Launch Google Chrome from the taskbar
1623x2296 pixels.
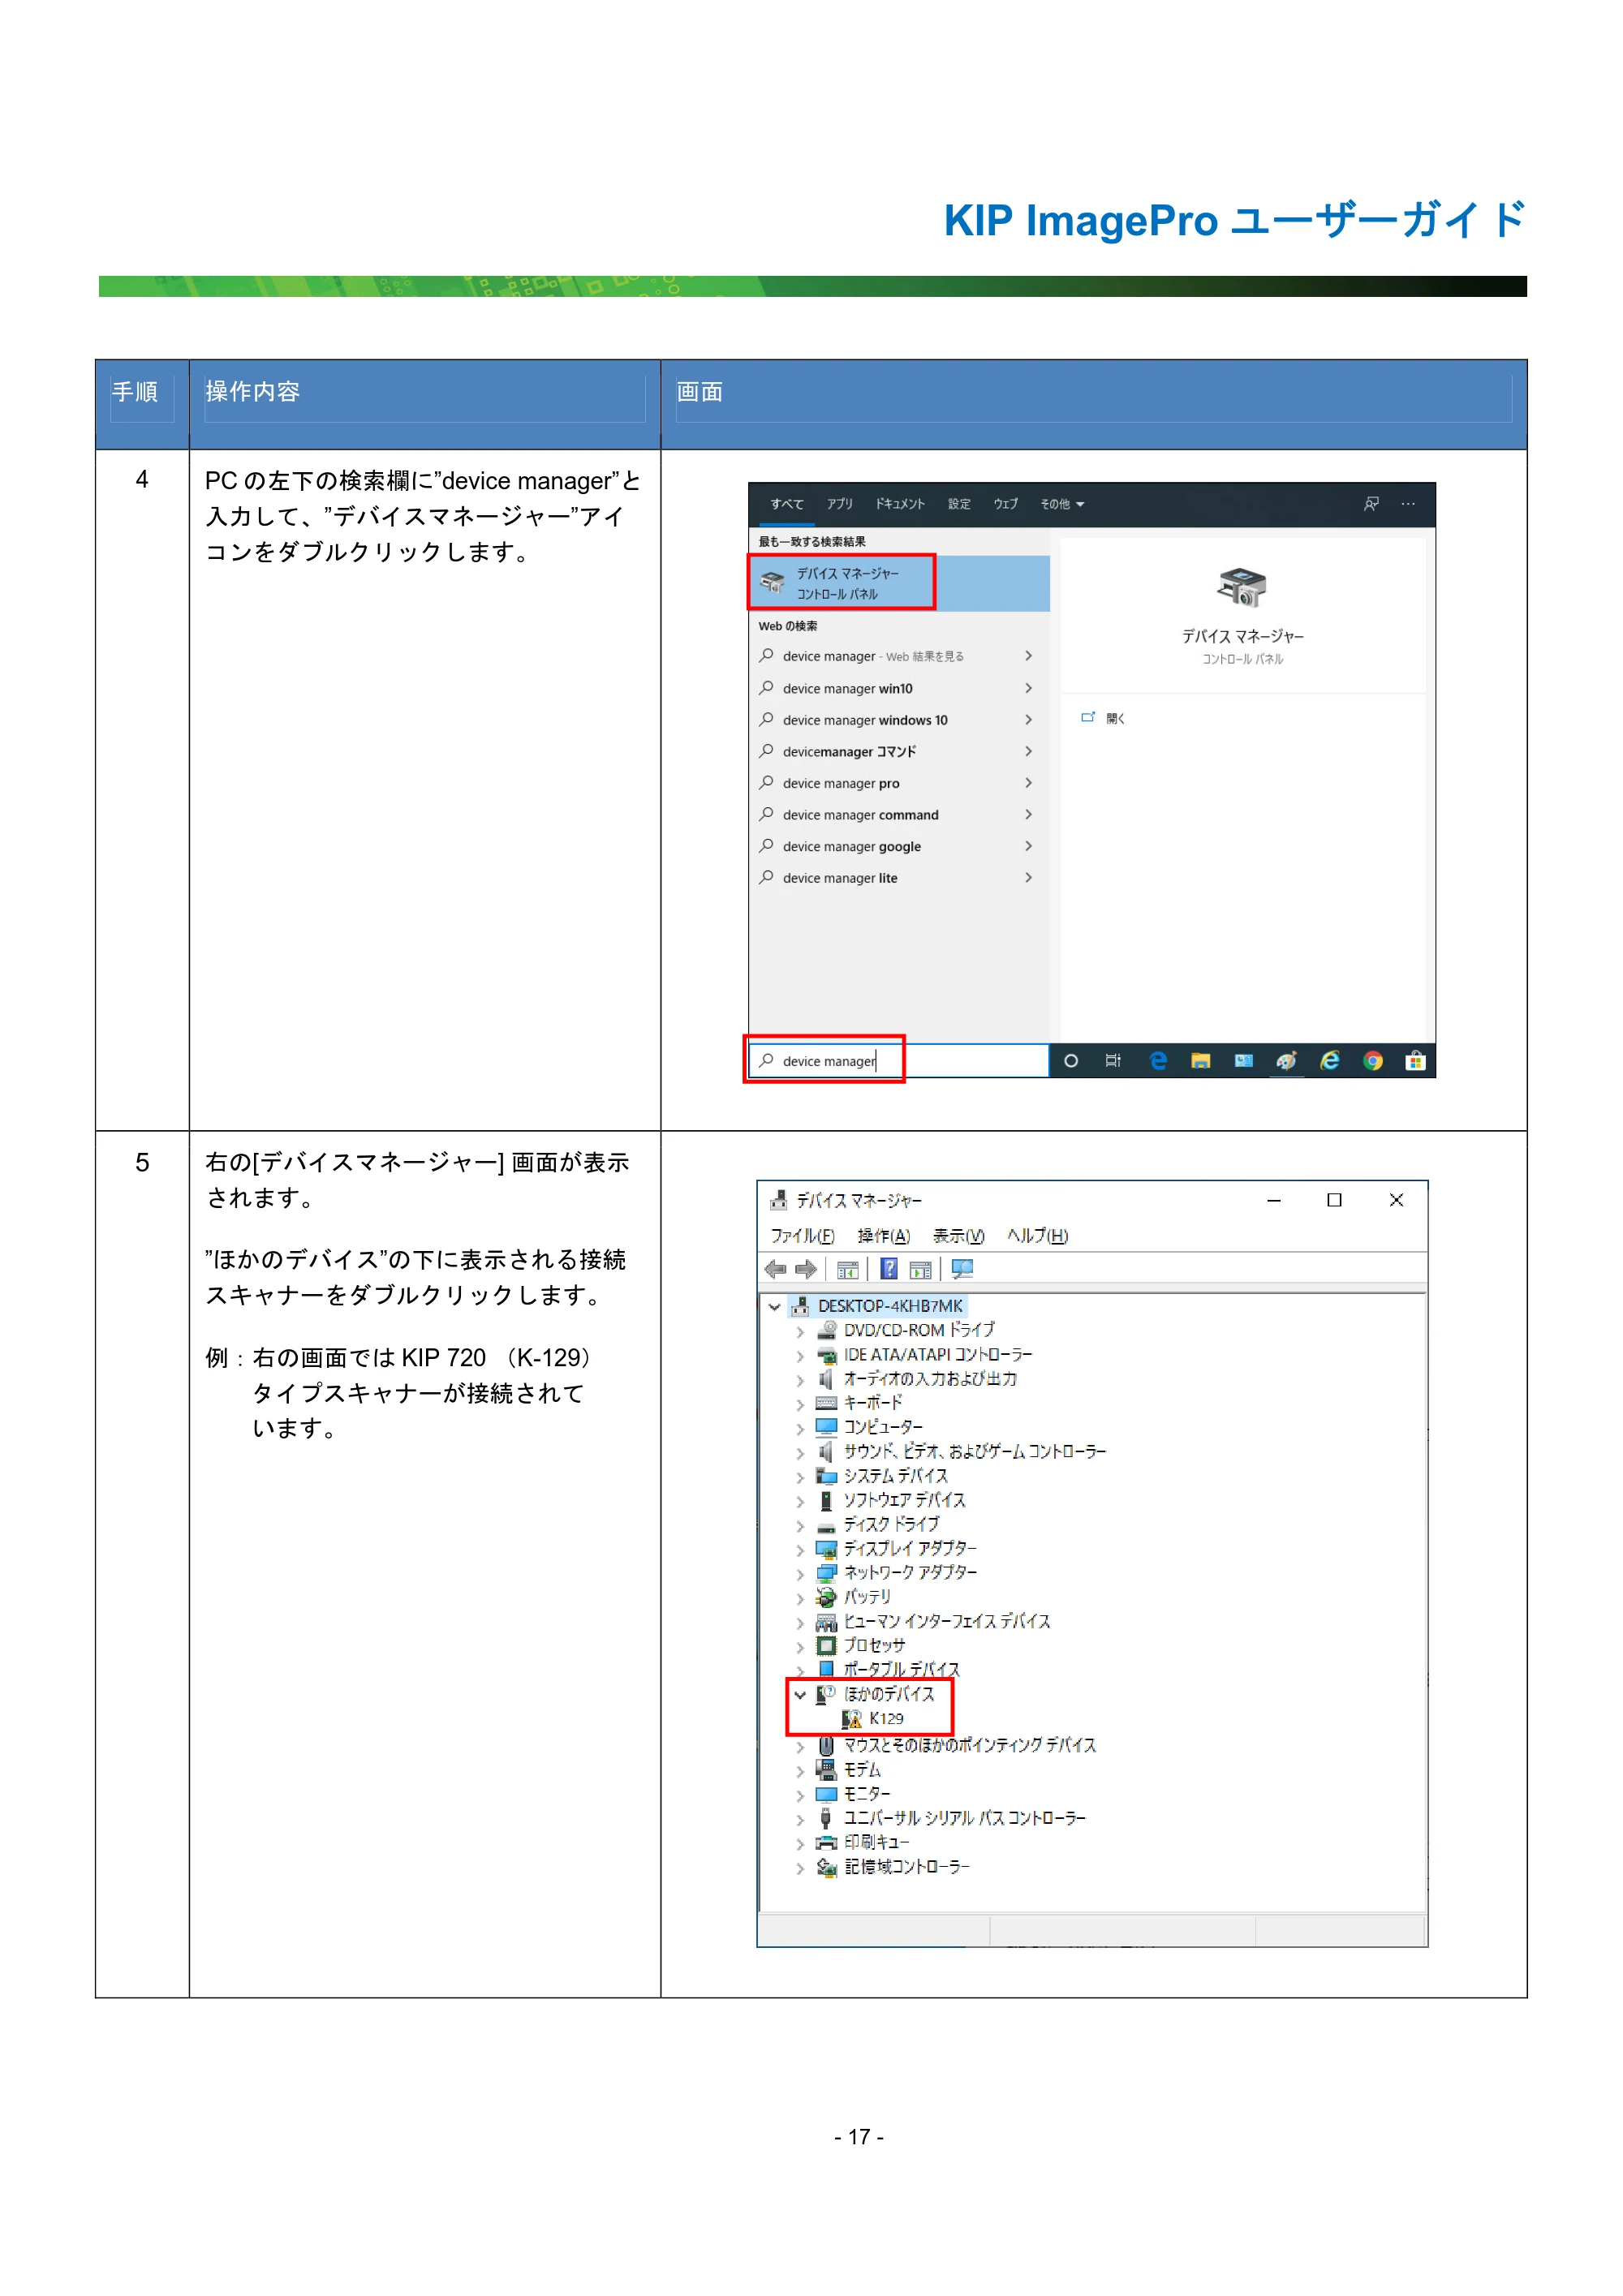1372,1061
